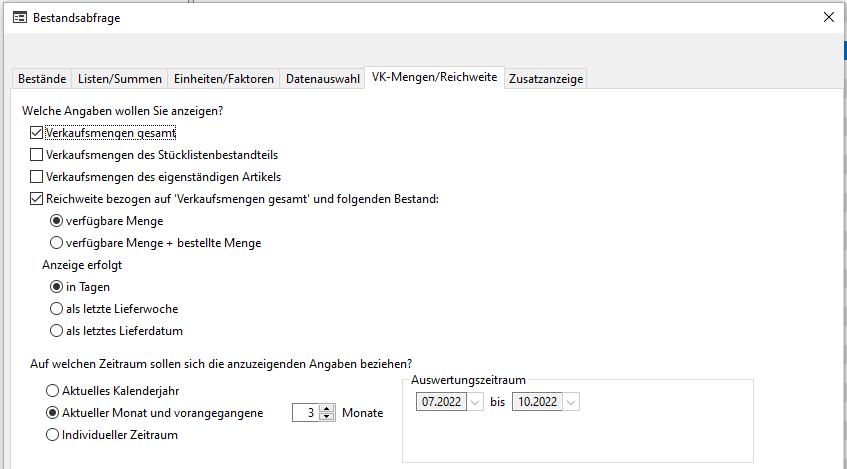Open the Einheiten/Faktoren tab
This screenshot has width=847, height=469.
click(223, 79)
